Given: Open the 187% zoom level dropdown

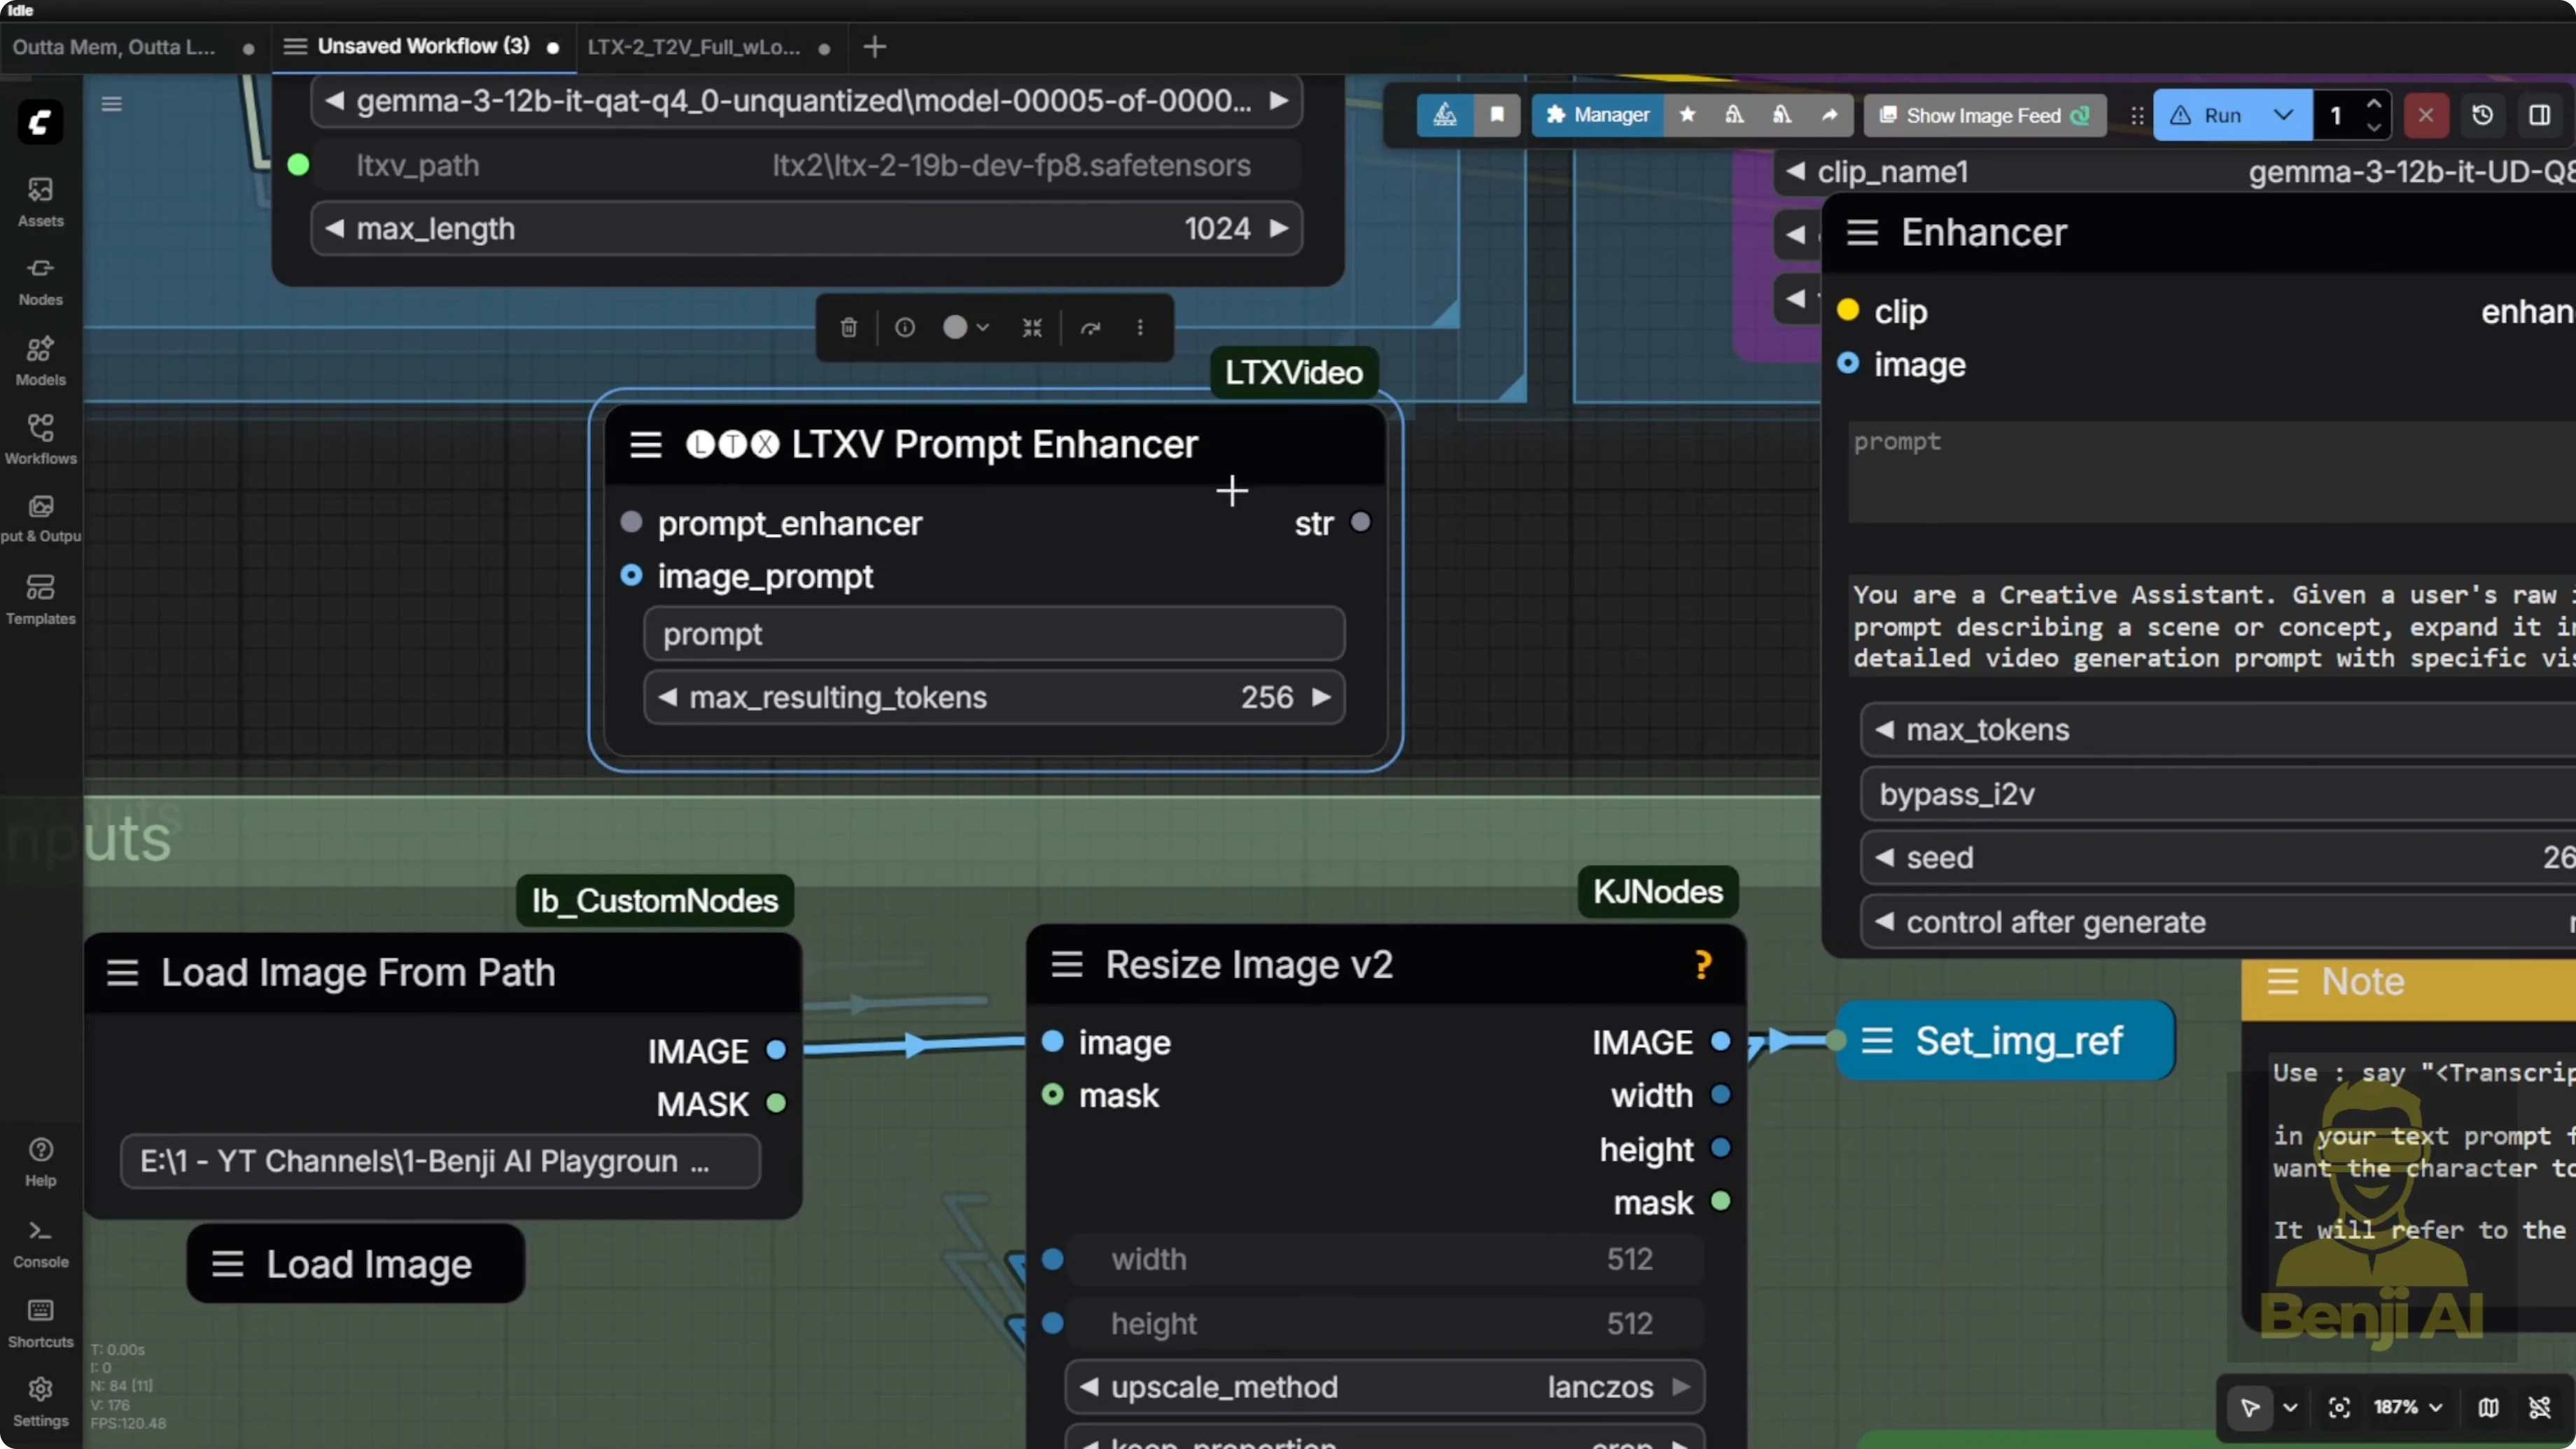Looking at the screenshot, I should (2408, 1407).
